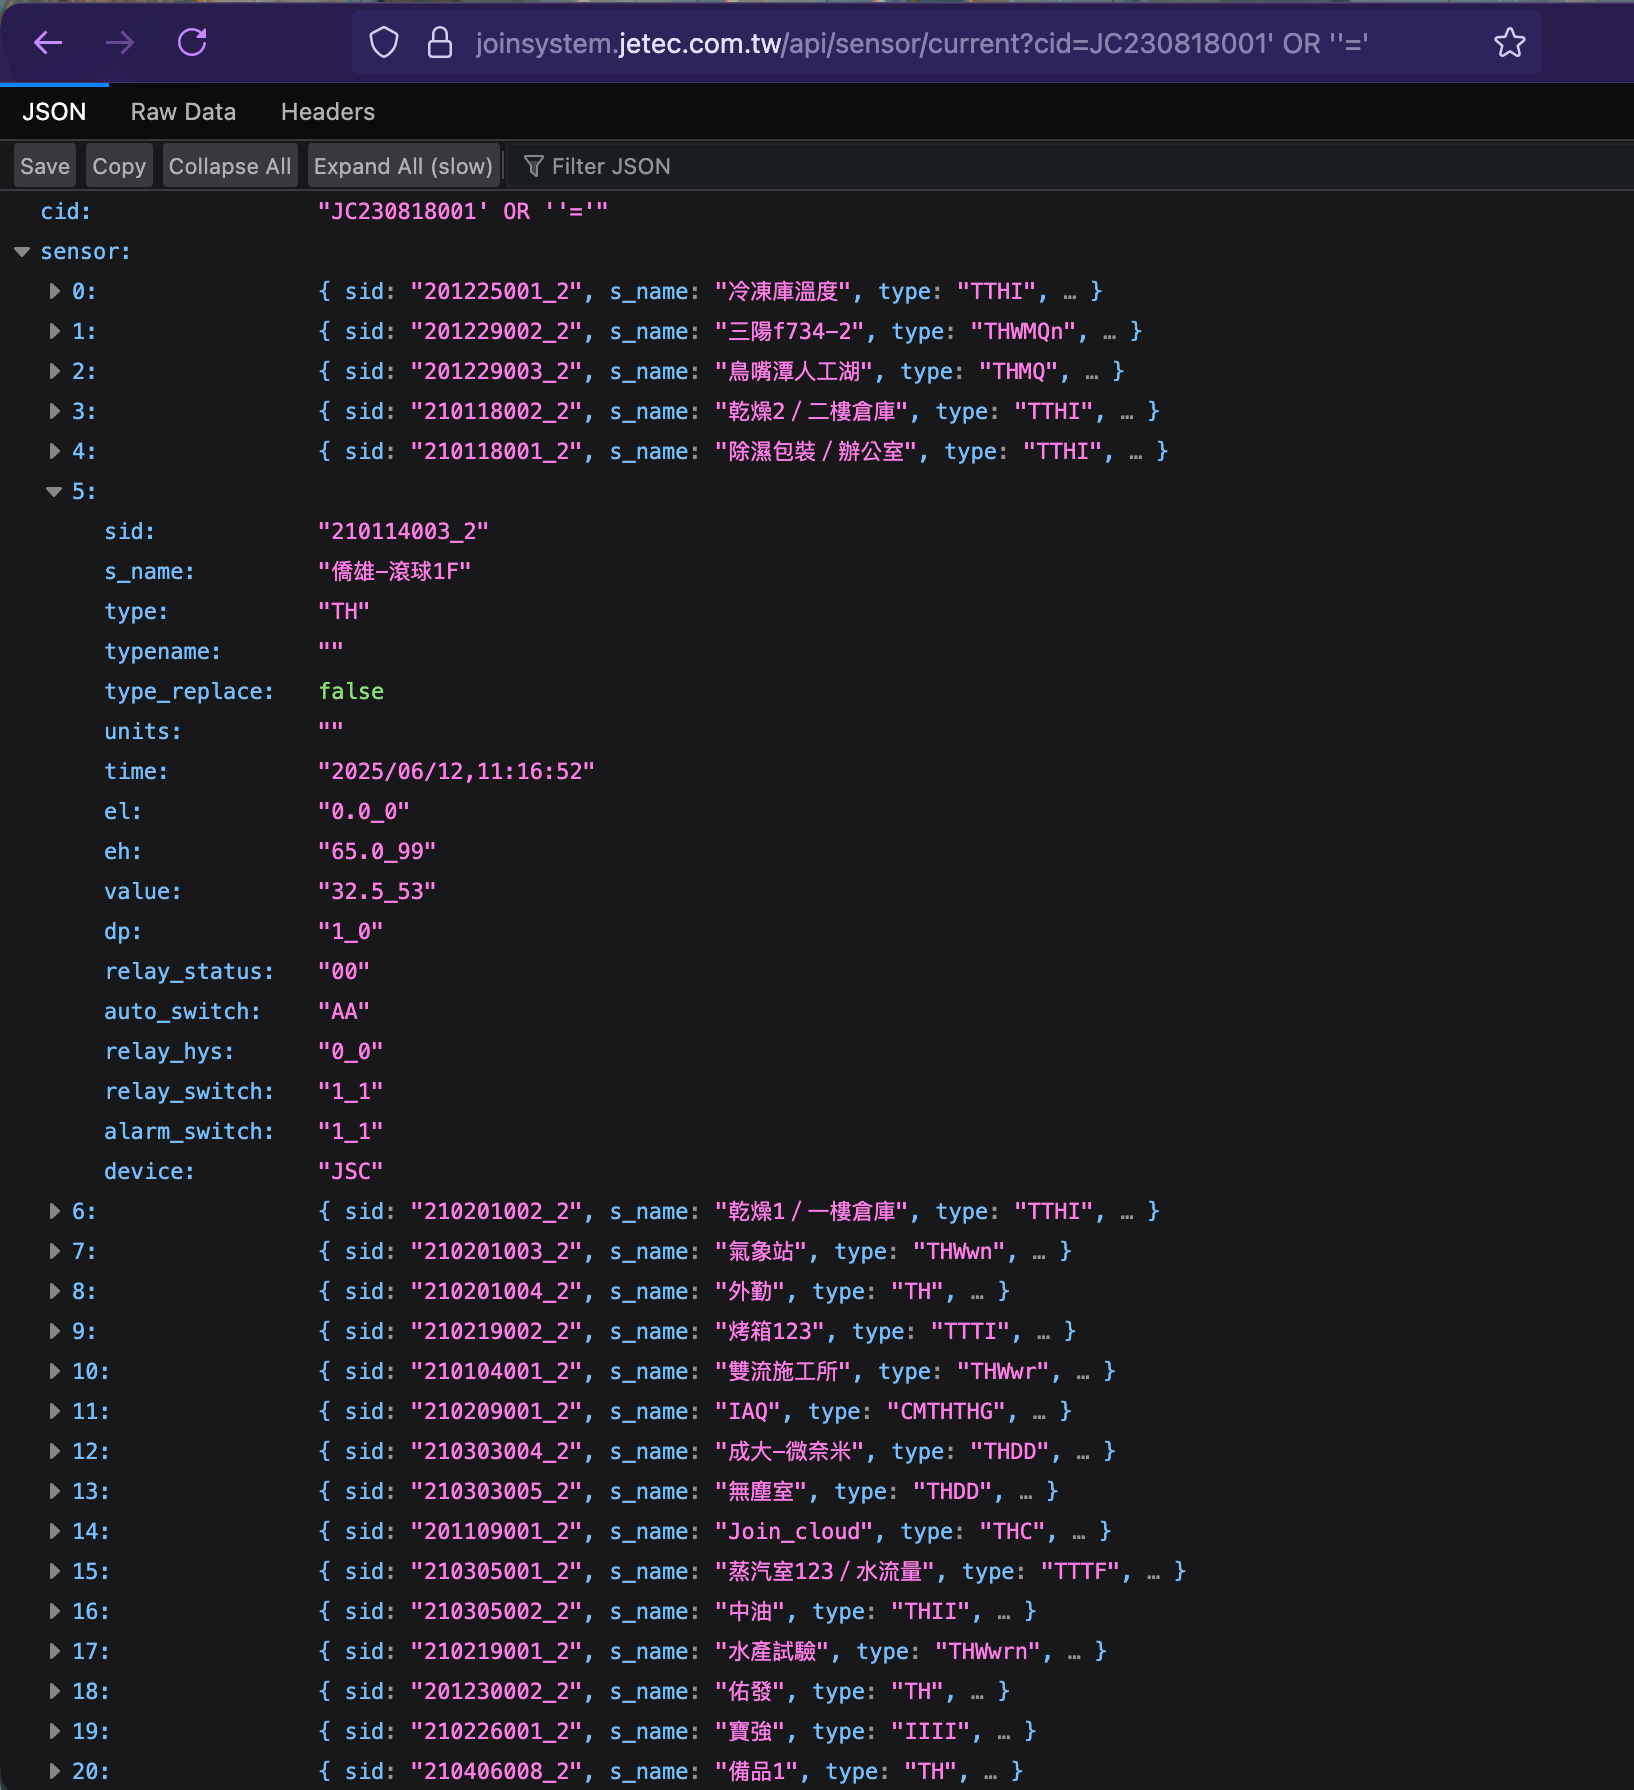This screenshot has width=1634, height=1790.
Task: Bookmark this page with the star icon
Action: (x=1510, y=43)
